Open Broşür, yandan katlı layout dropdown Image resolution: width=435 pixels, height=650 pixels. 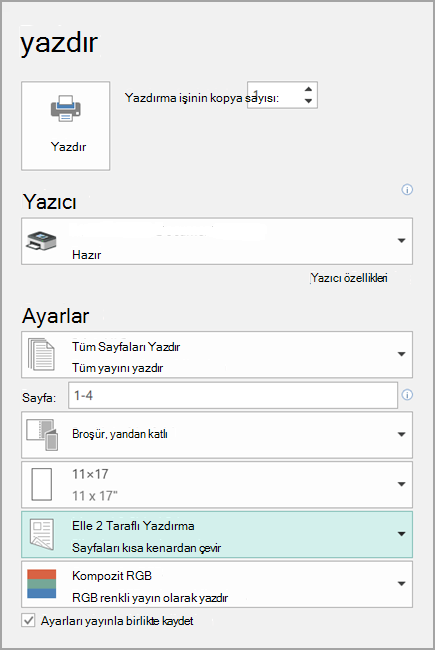pyautogui.click(x=217, y=435)
